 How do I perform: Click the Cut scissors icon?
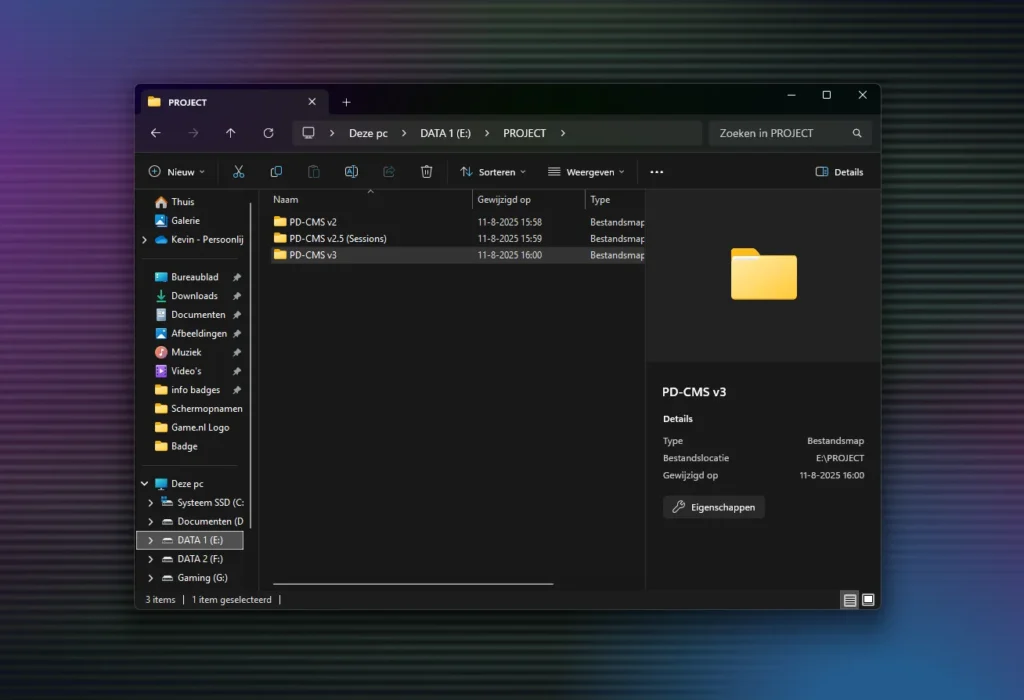tap(238, 172)
